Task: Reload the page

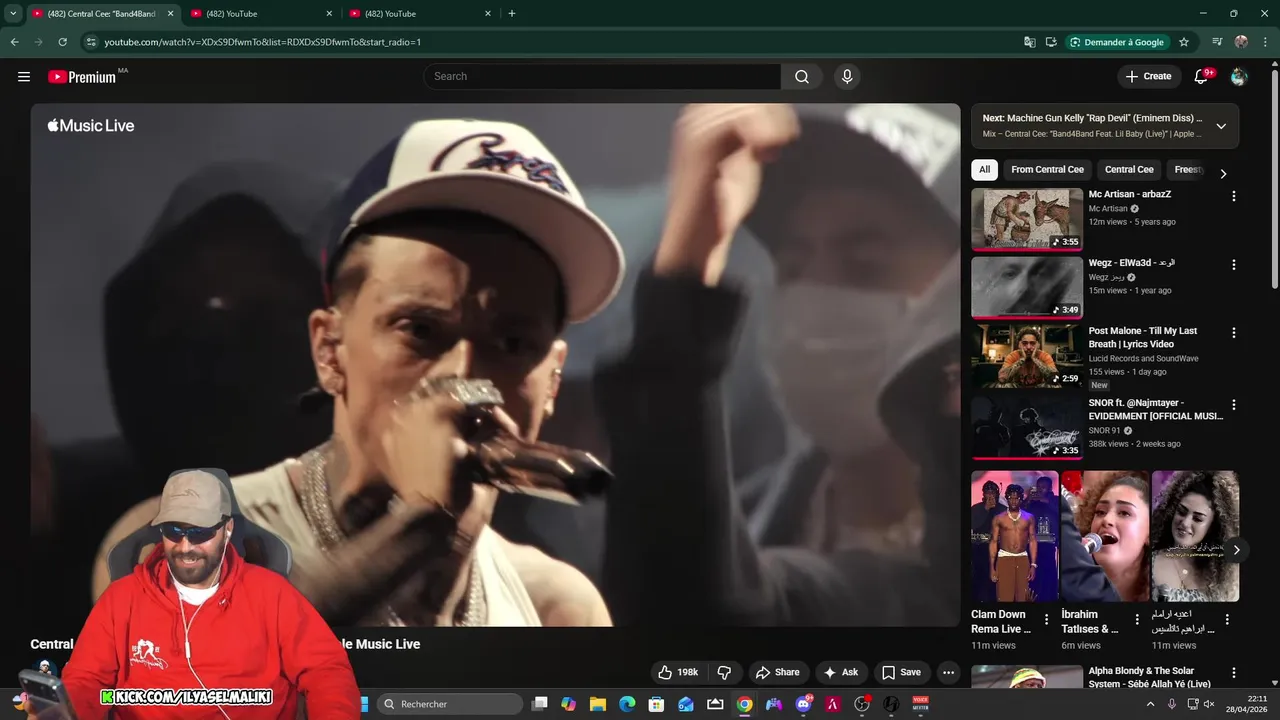Action: (62, 42)
